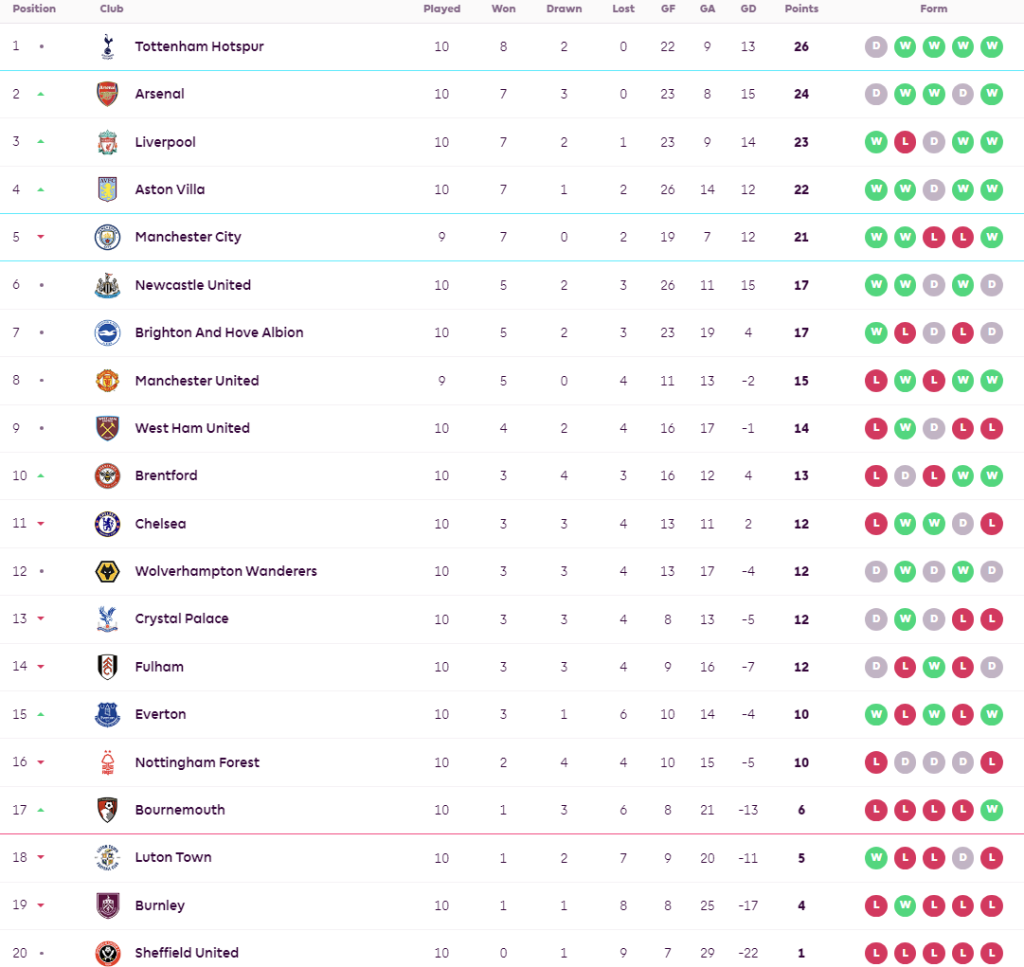Click the Played column header

pos(442,9)
